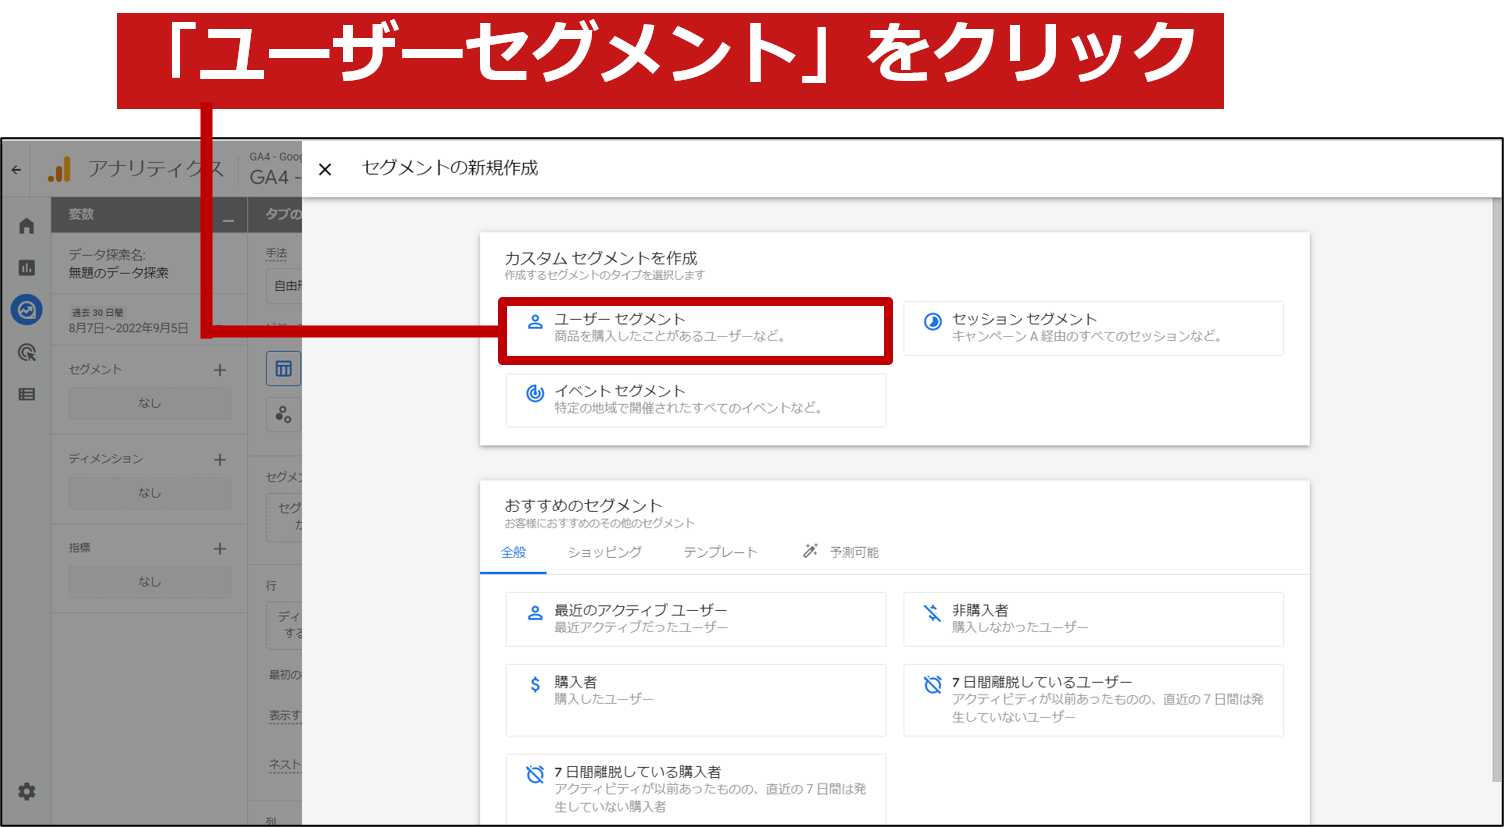Click the dollar icon for 購入者
Screen dimensions: 1504x827
pyautogui.click(x=535, y=684)
